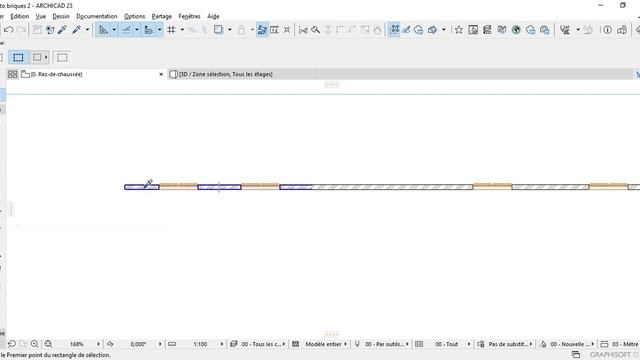Click the Redo arrow icon
This screenshot has width=640, height=360.
point(21,30)
